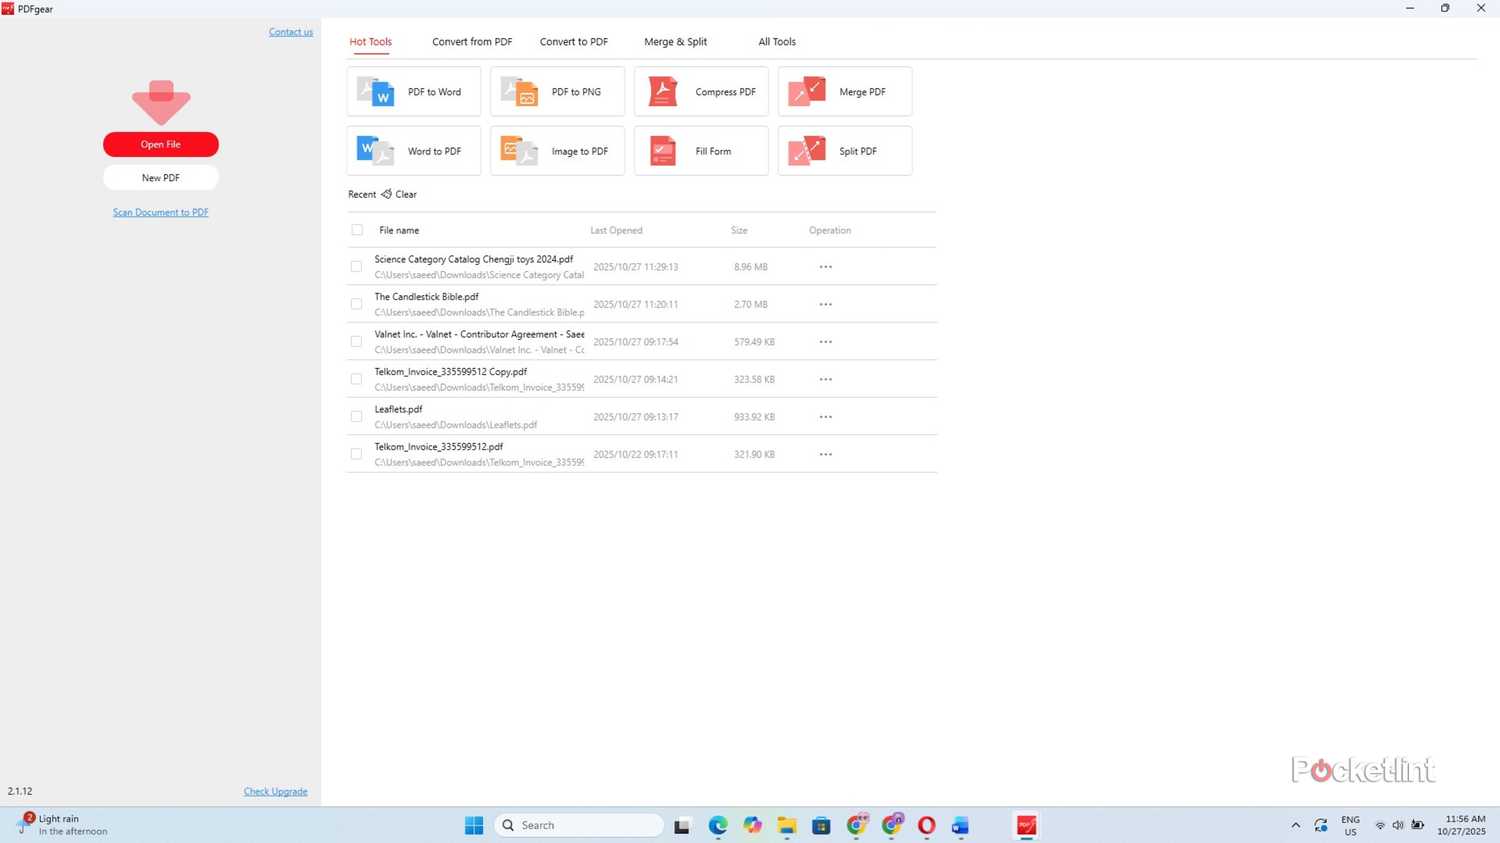Image resolution: width=1500 pixels, height=843 pixels.
Task: Open operation menu for Science Category Catalog file
Action: point(825,267)
